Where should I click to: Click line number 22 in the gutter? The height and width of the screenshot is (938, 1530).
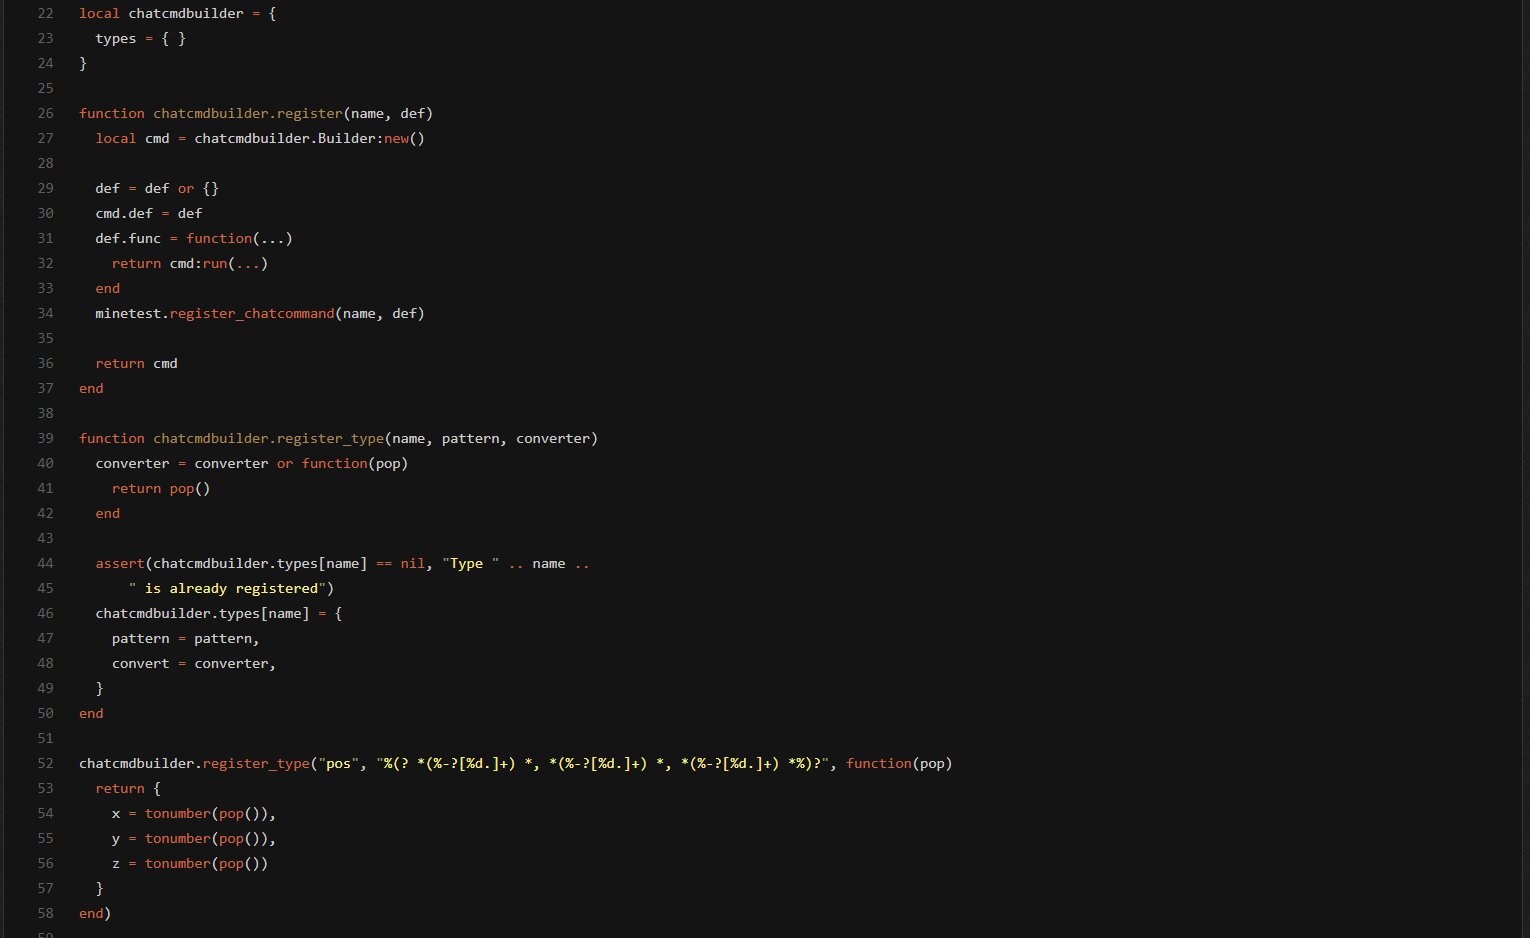pyautogui.click(x=45, y=13)
